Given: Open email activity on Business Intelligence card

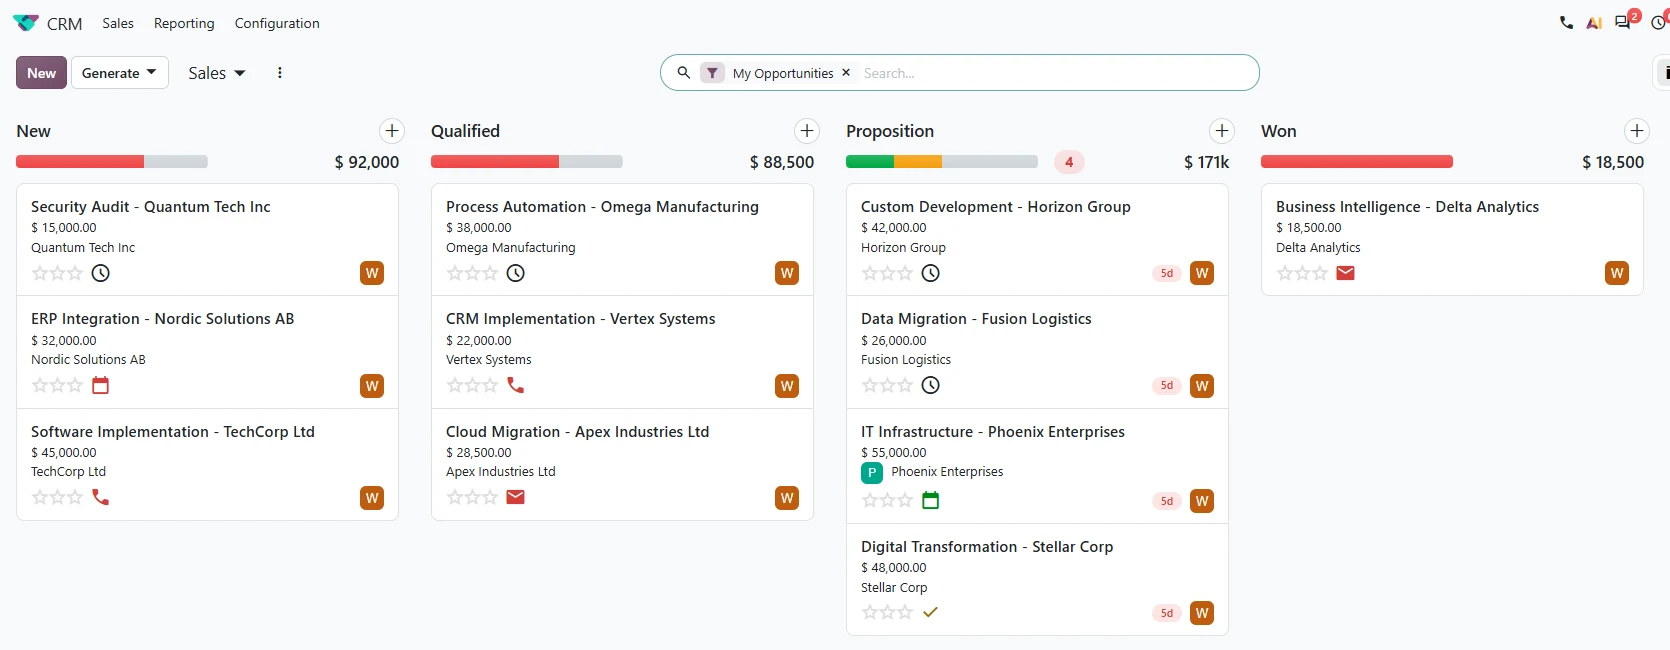Looking at the screenshot, I should (x=1345, y=273).
